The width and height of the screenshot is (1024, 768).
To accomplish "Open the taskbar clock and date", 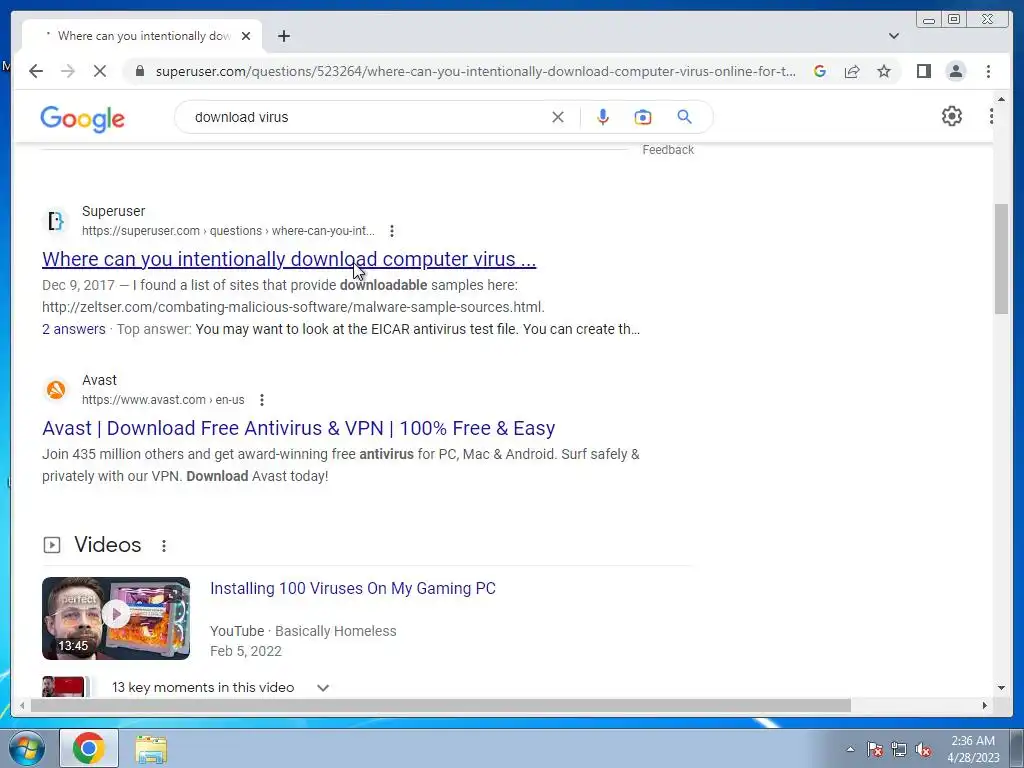I will point(973,749).
